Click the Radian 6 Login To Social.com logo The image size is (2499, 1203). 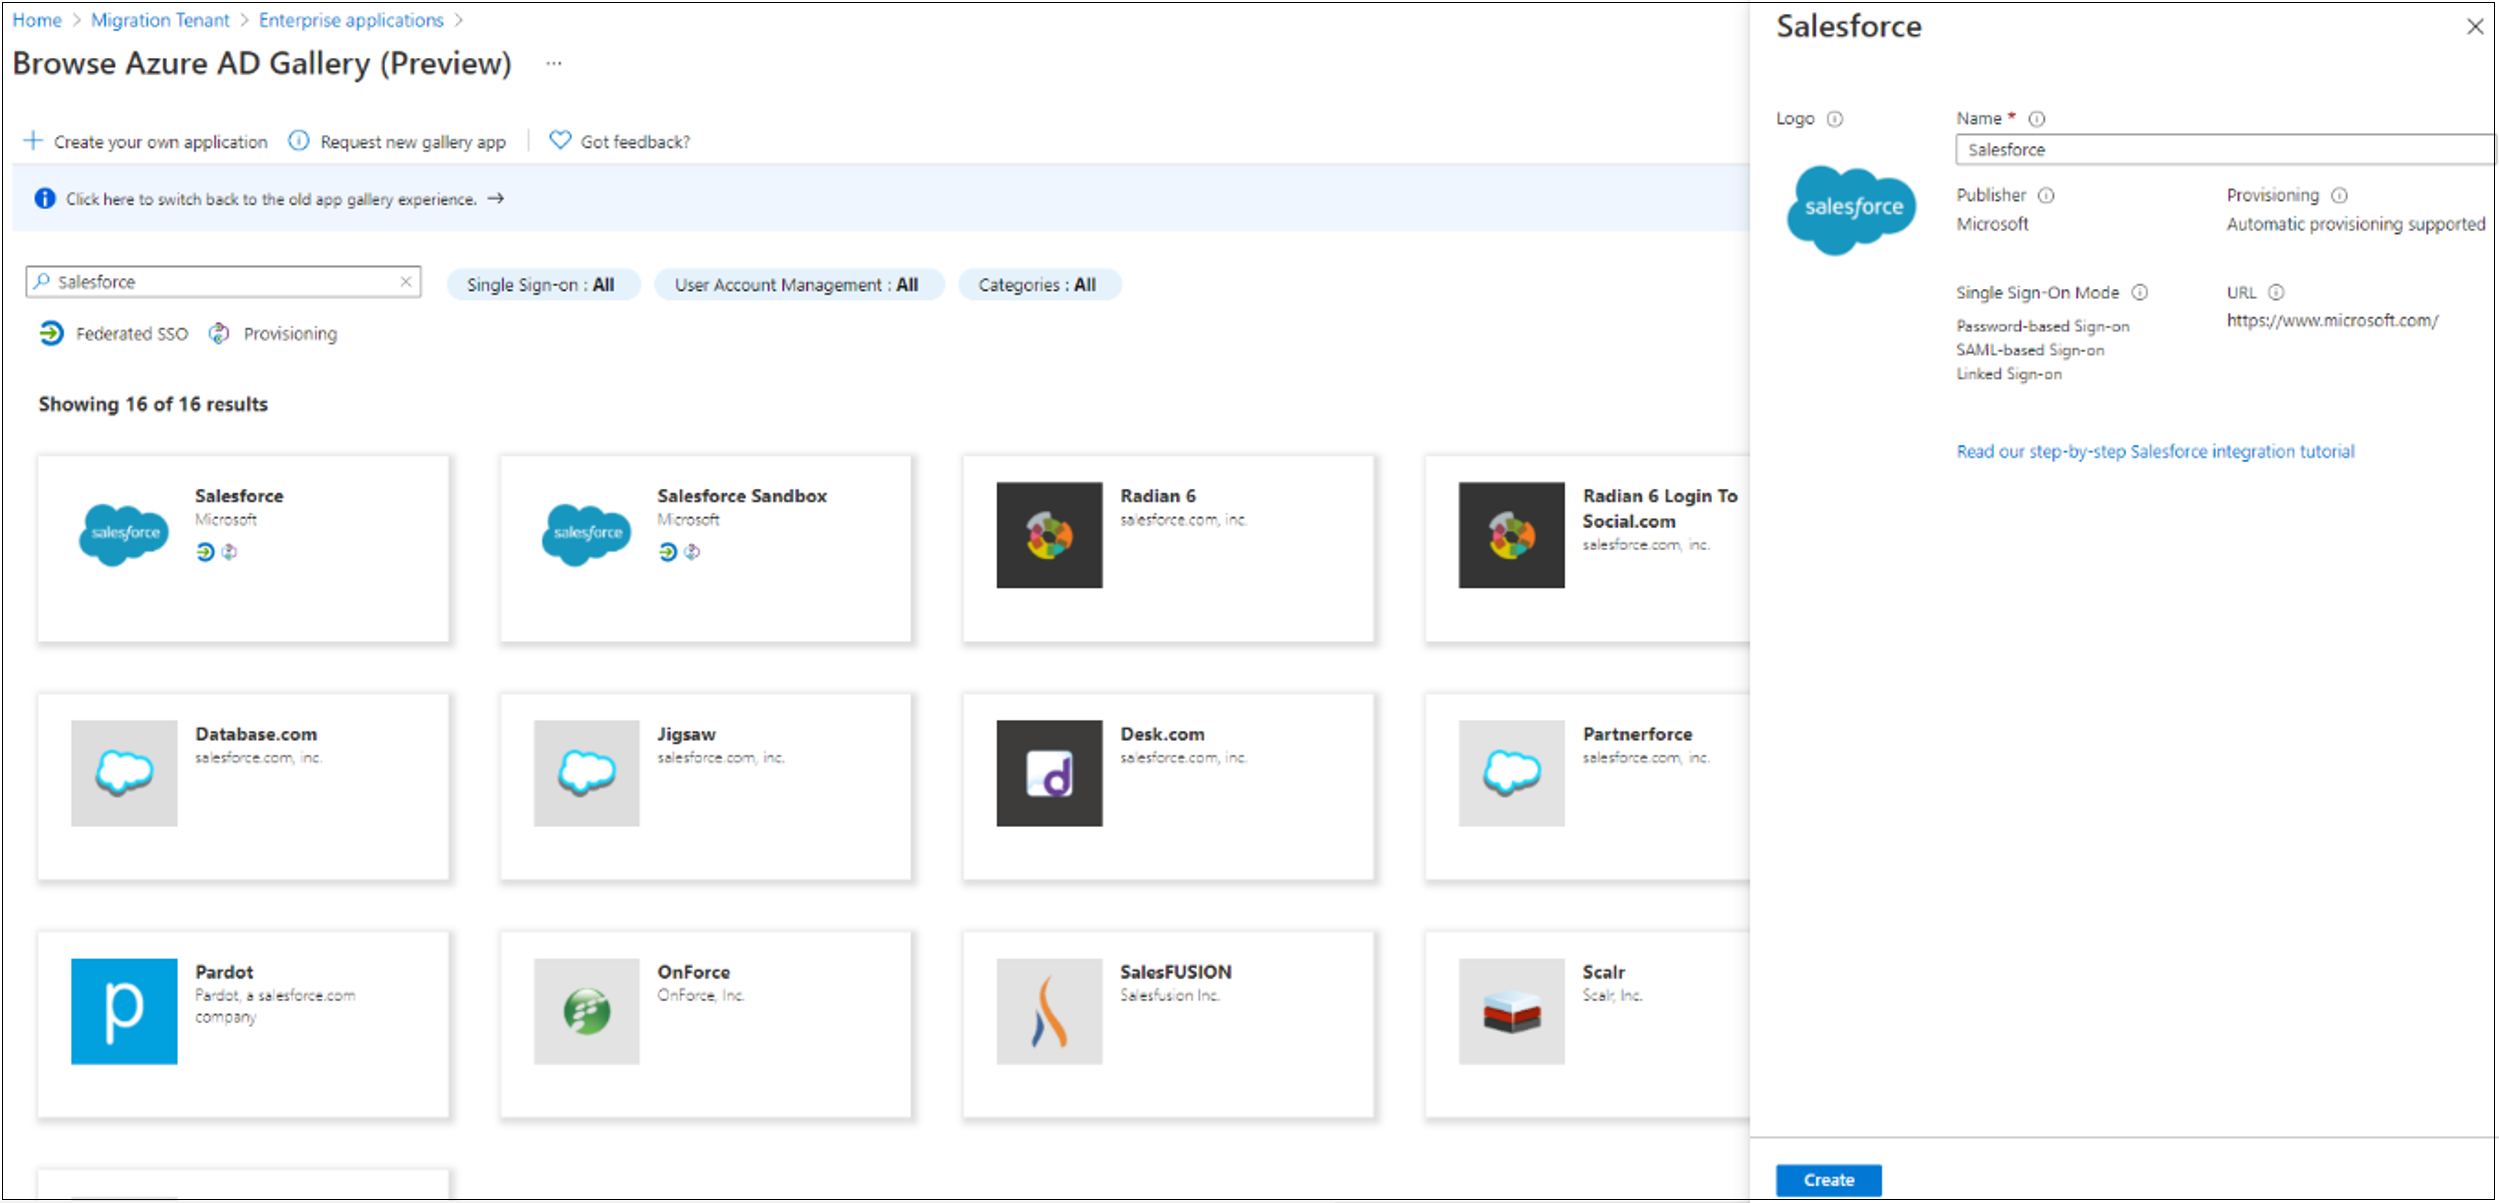[x=1511, y=535]
